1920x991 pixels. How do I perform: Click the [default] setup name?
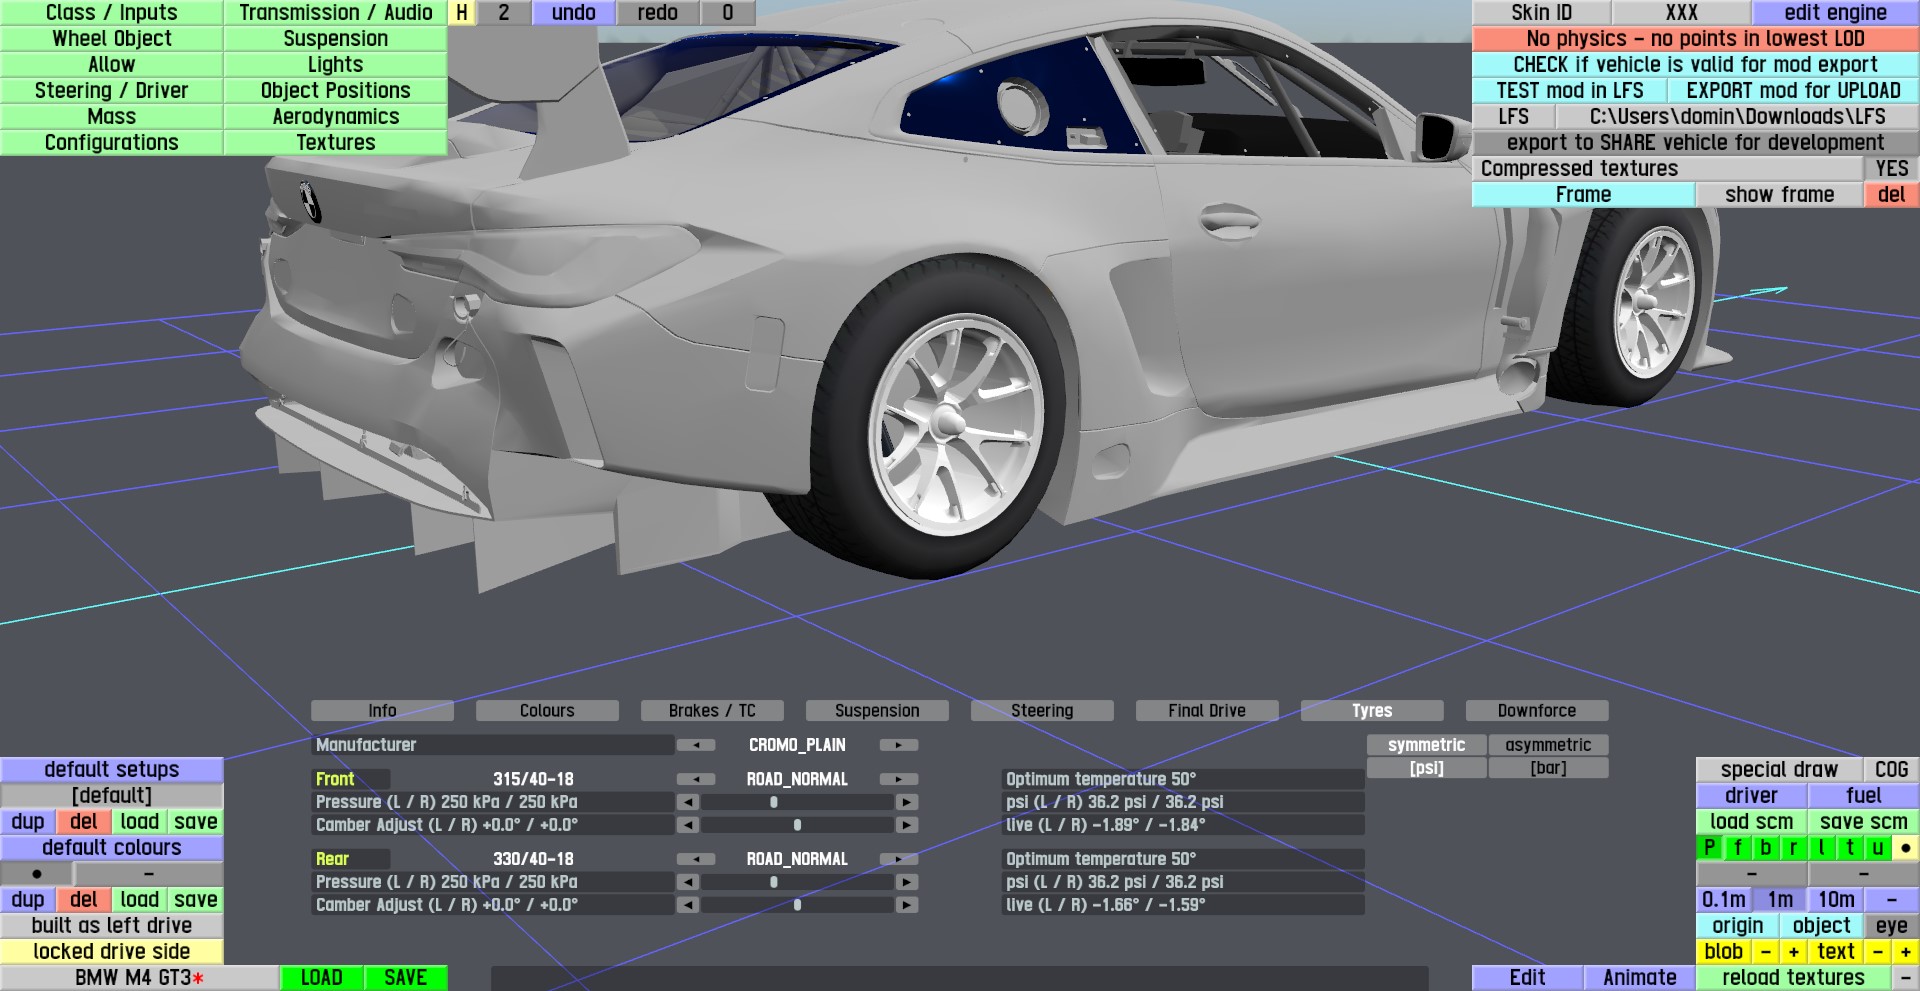tap(112, 796)
